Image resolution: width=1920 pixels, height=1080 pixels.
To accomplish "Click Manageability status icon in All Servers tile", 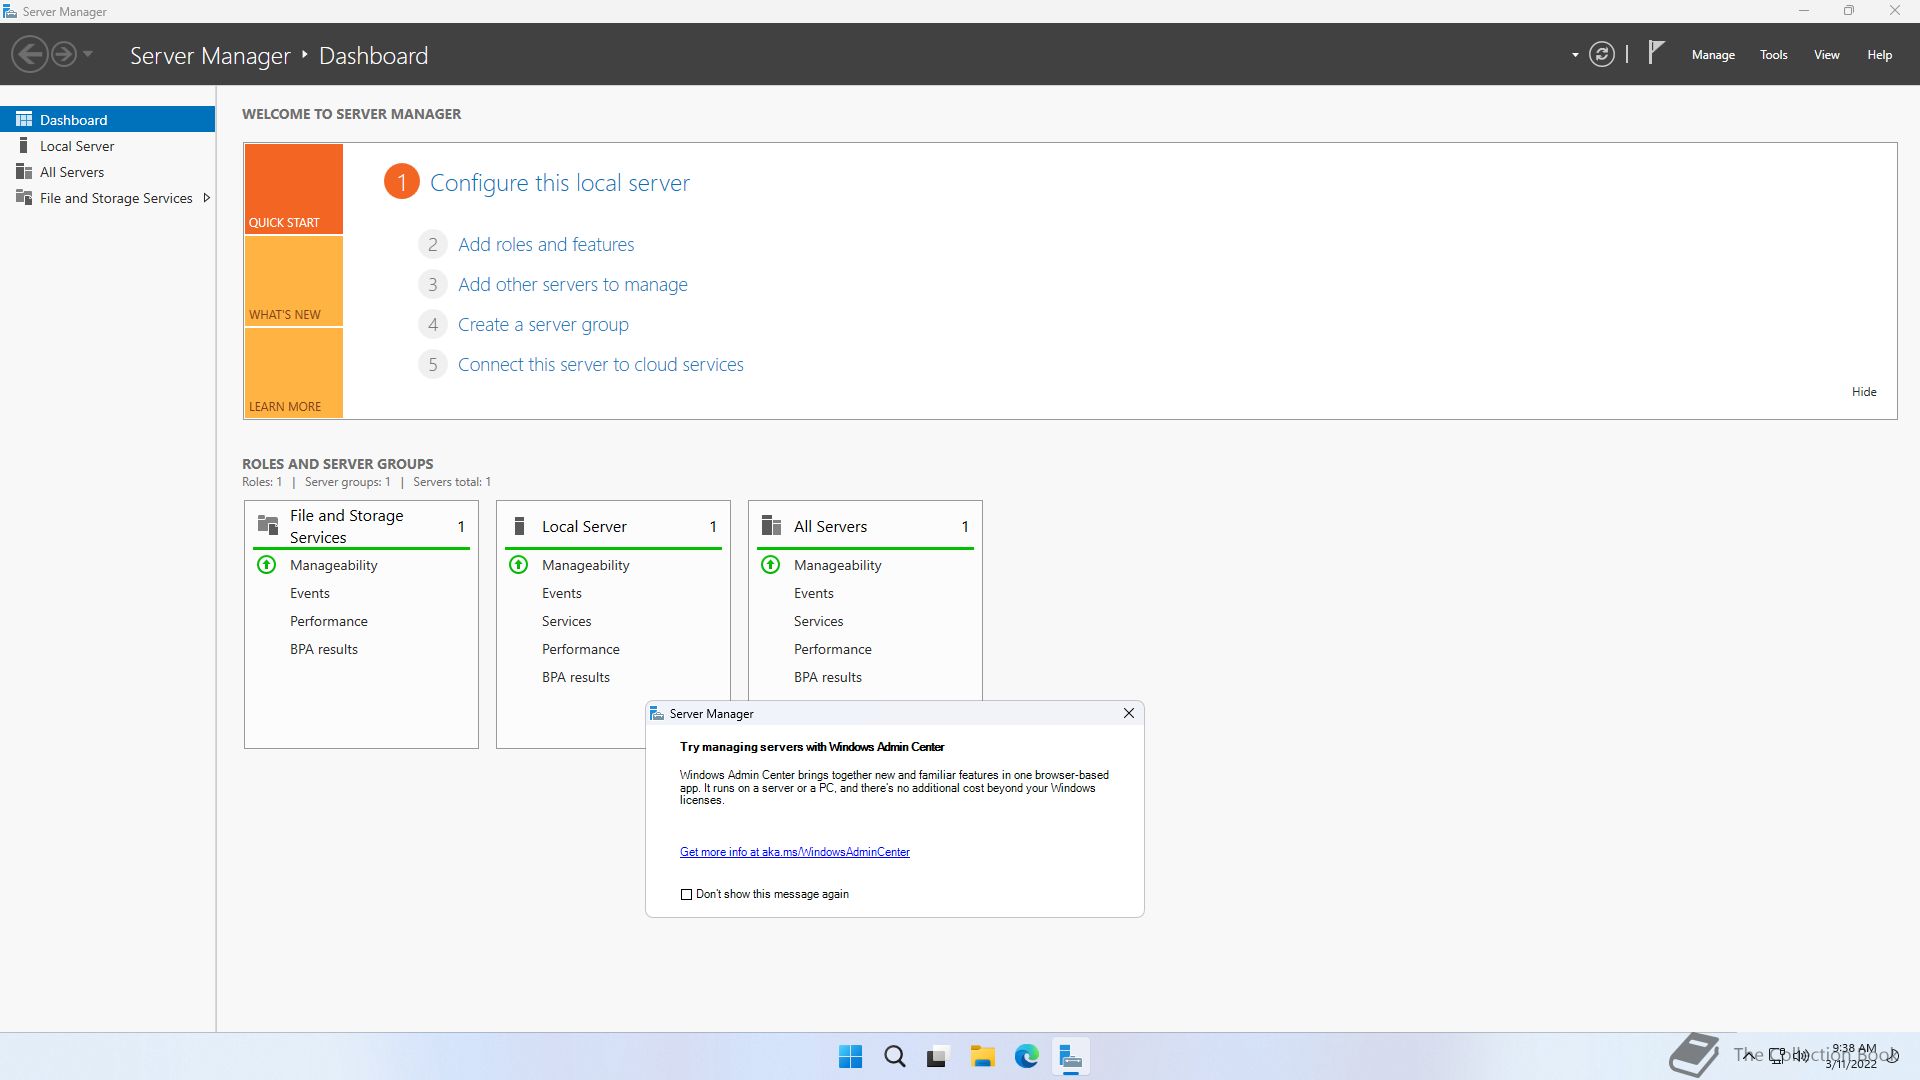I will tap(771, 565).
